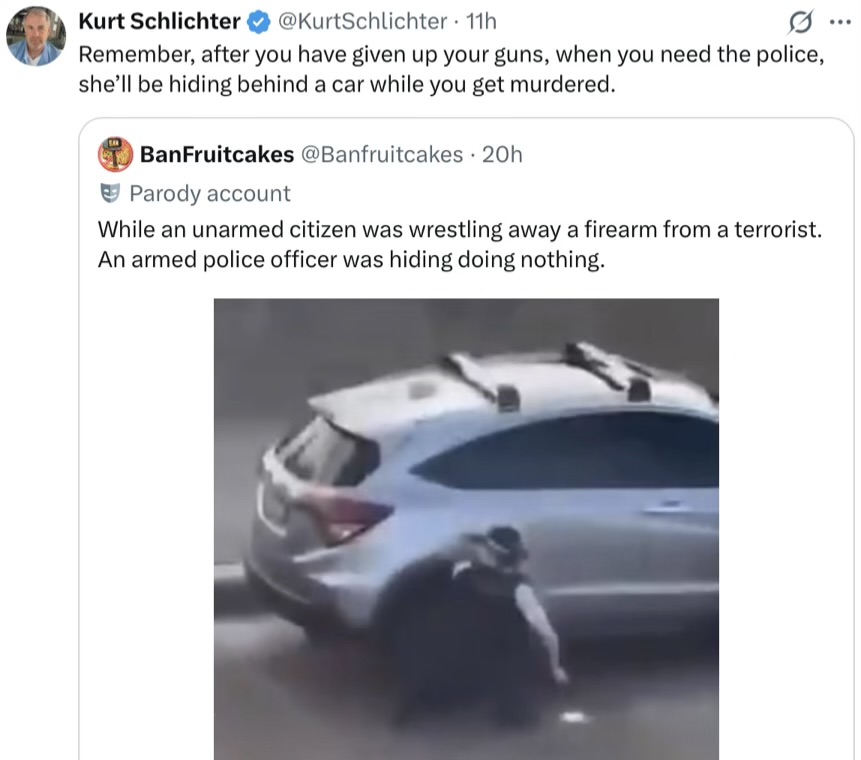Expand the three-dot more options menu
Image resolution: width=861 pixels, height=760 pixels.
(x=838, y=20)
